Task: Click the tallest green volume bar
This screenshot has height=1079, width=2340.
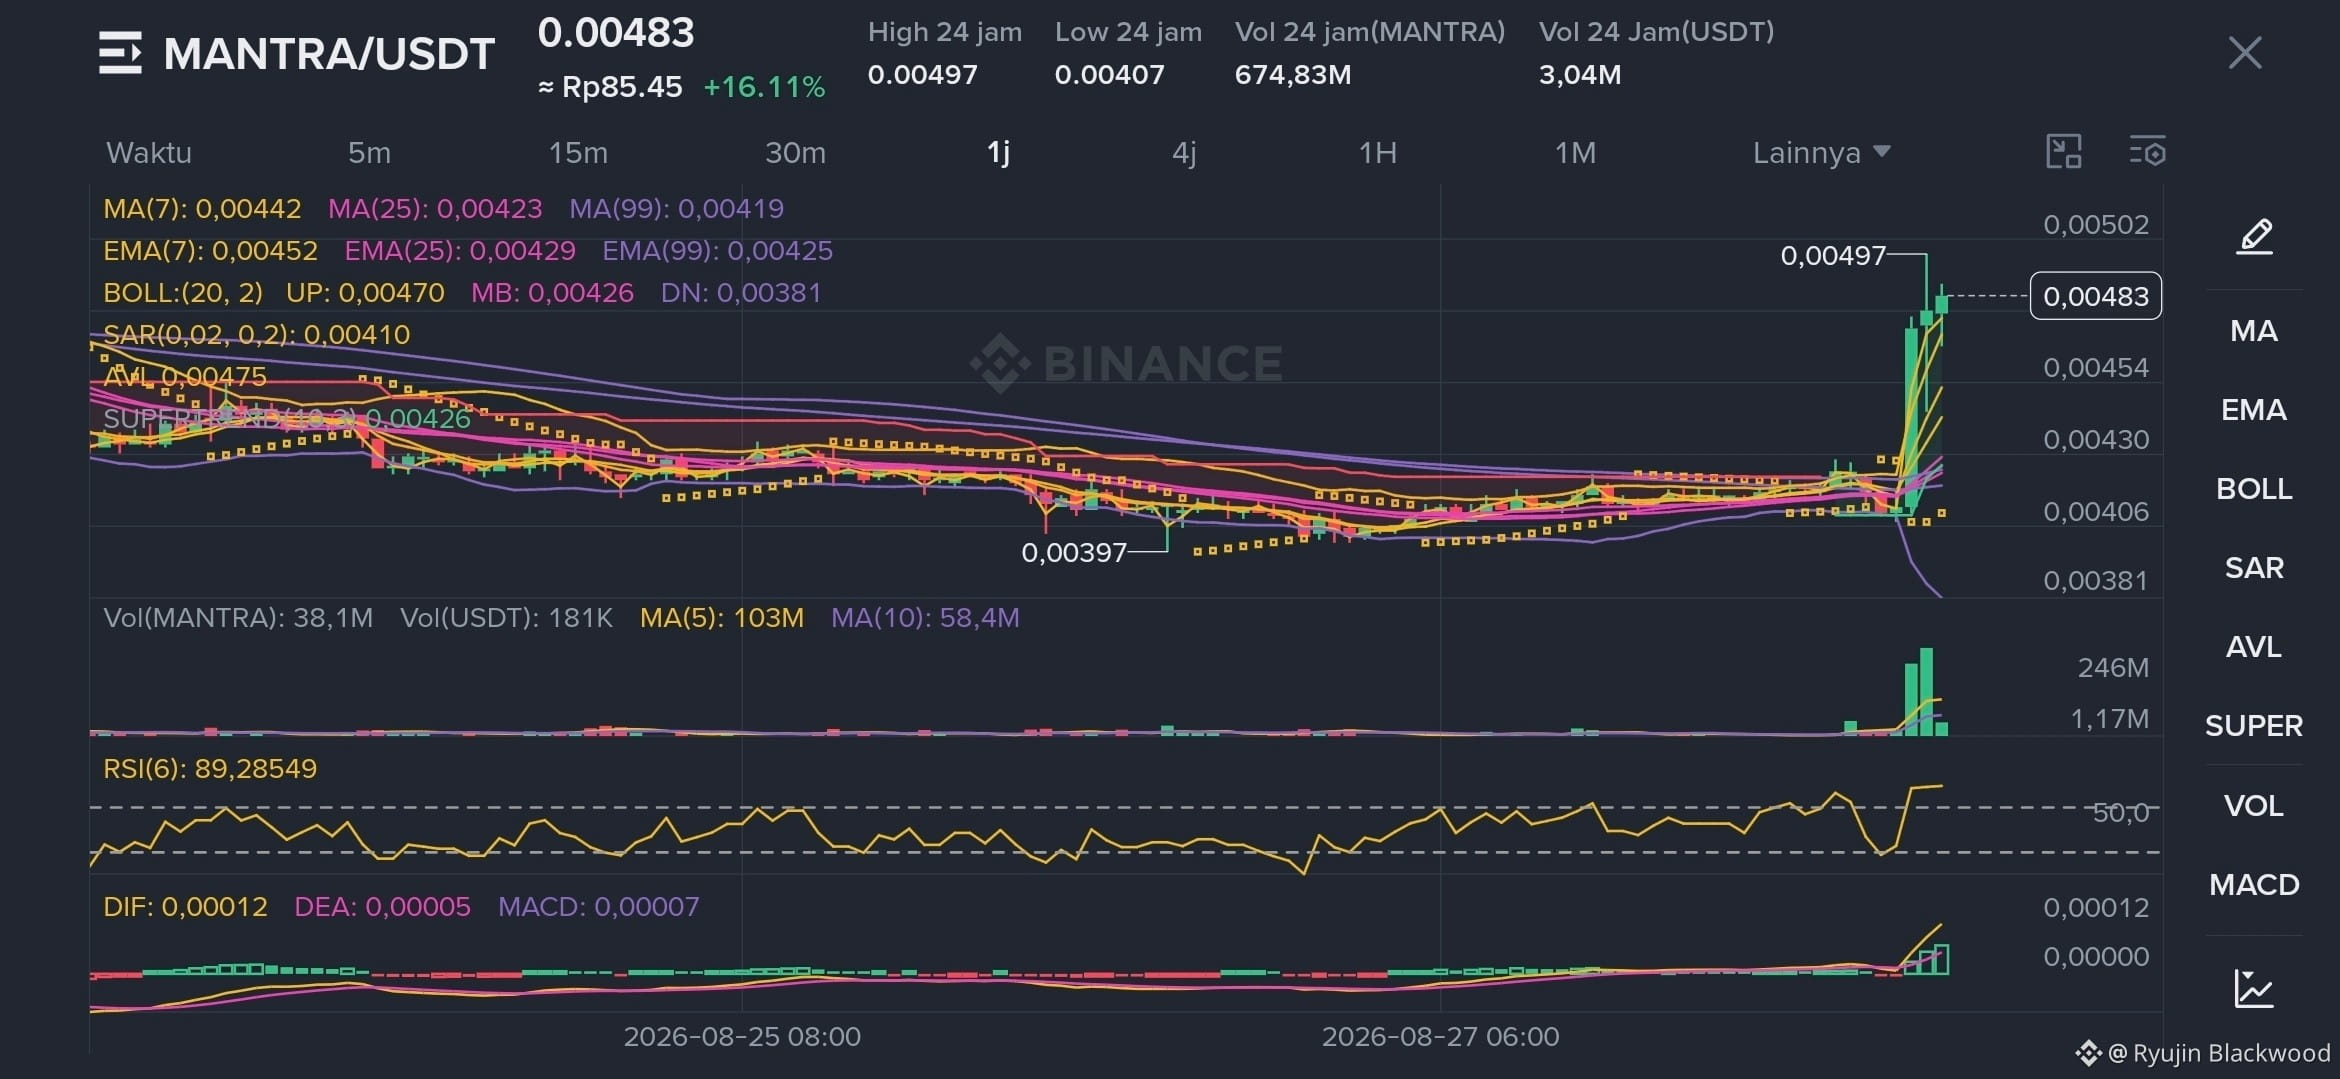Action: [x=1926, y=692]
